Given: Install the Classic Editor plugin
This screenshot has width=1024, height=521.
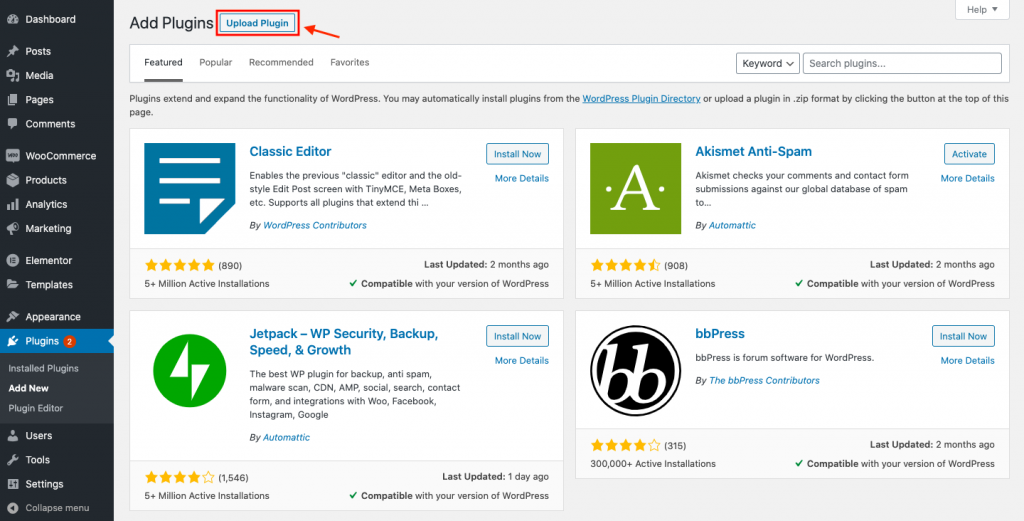Looking at the screenshot, I should [517, 154].
